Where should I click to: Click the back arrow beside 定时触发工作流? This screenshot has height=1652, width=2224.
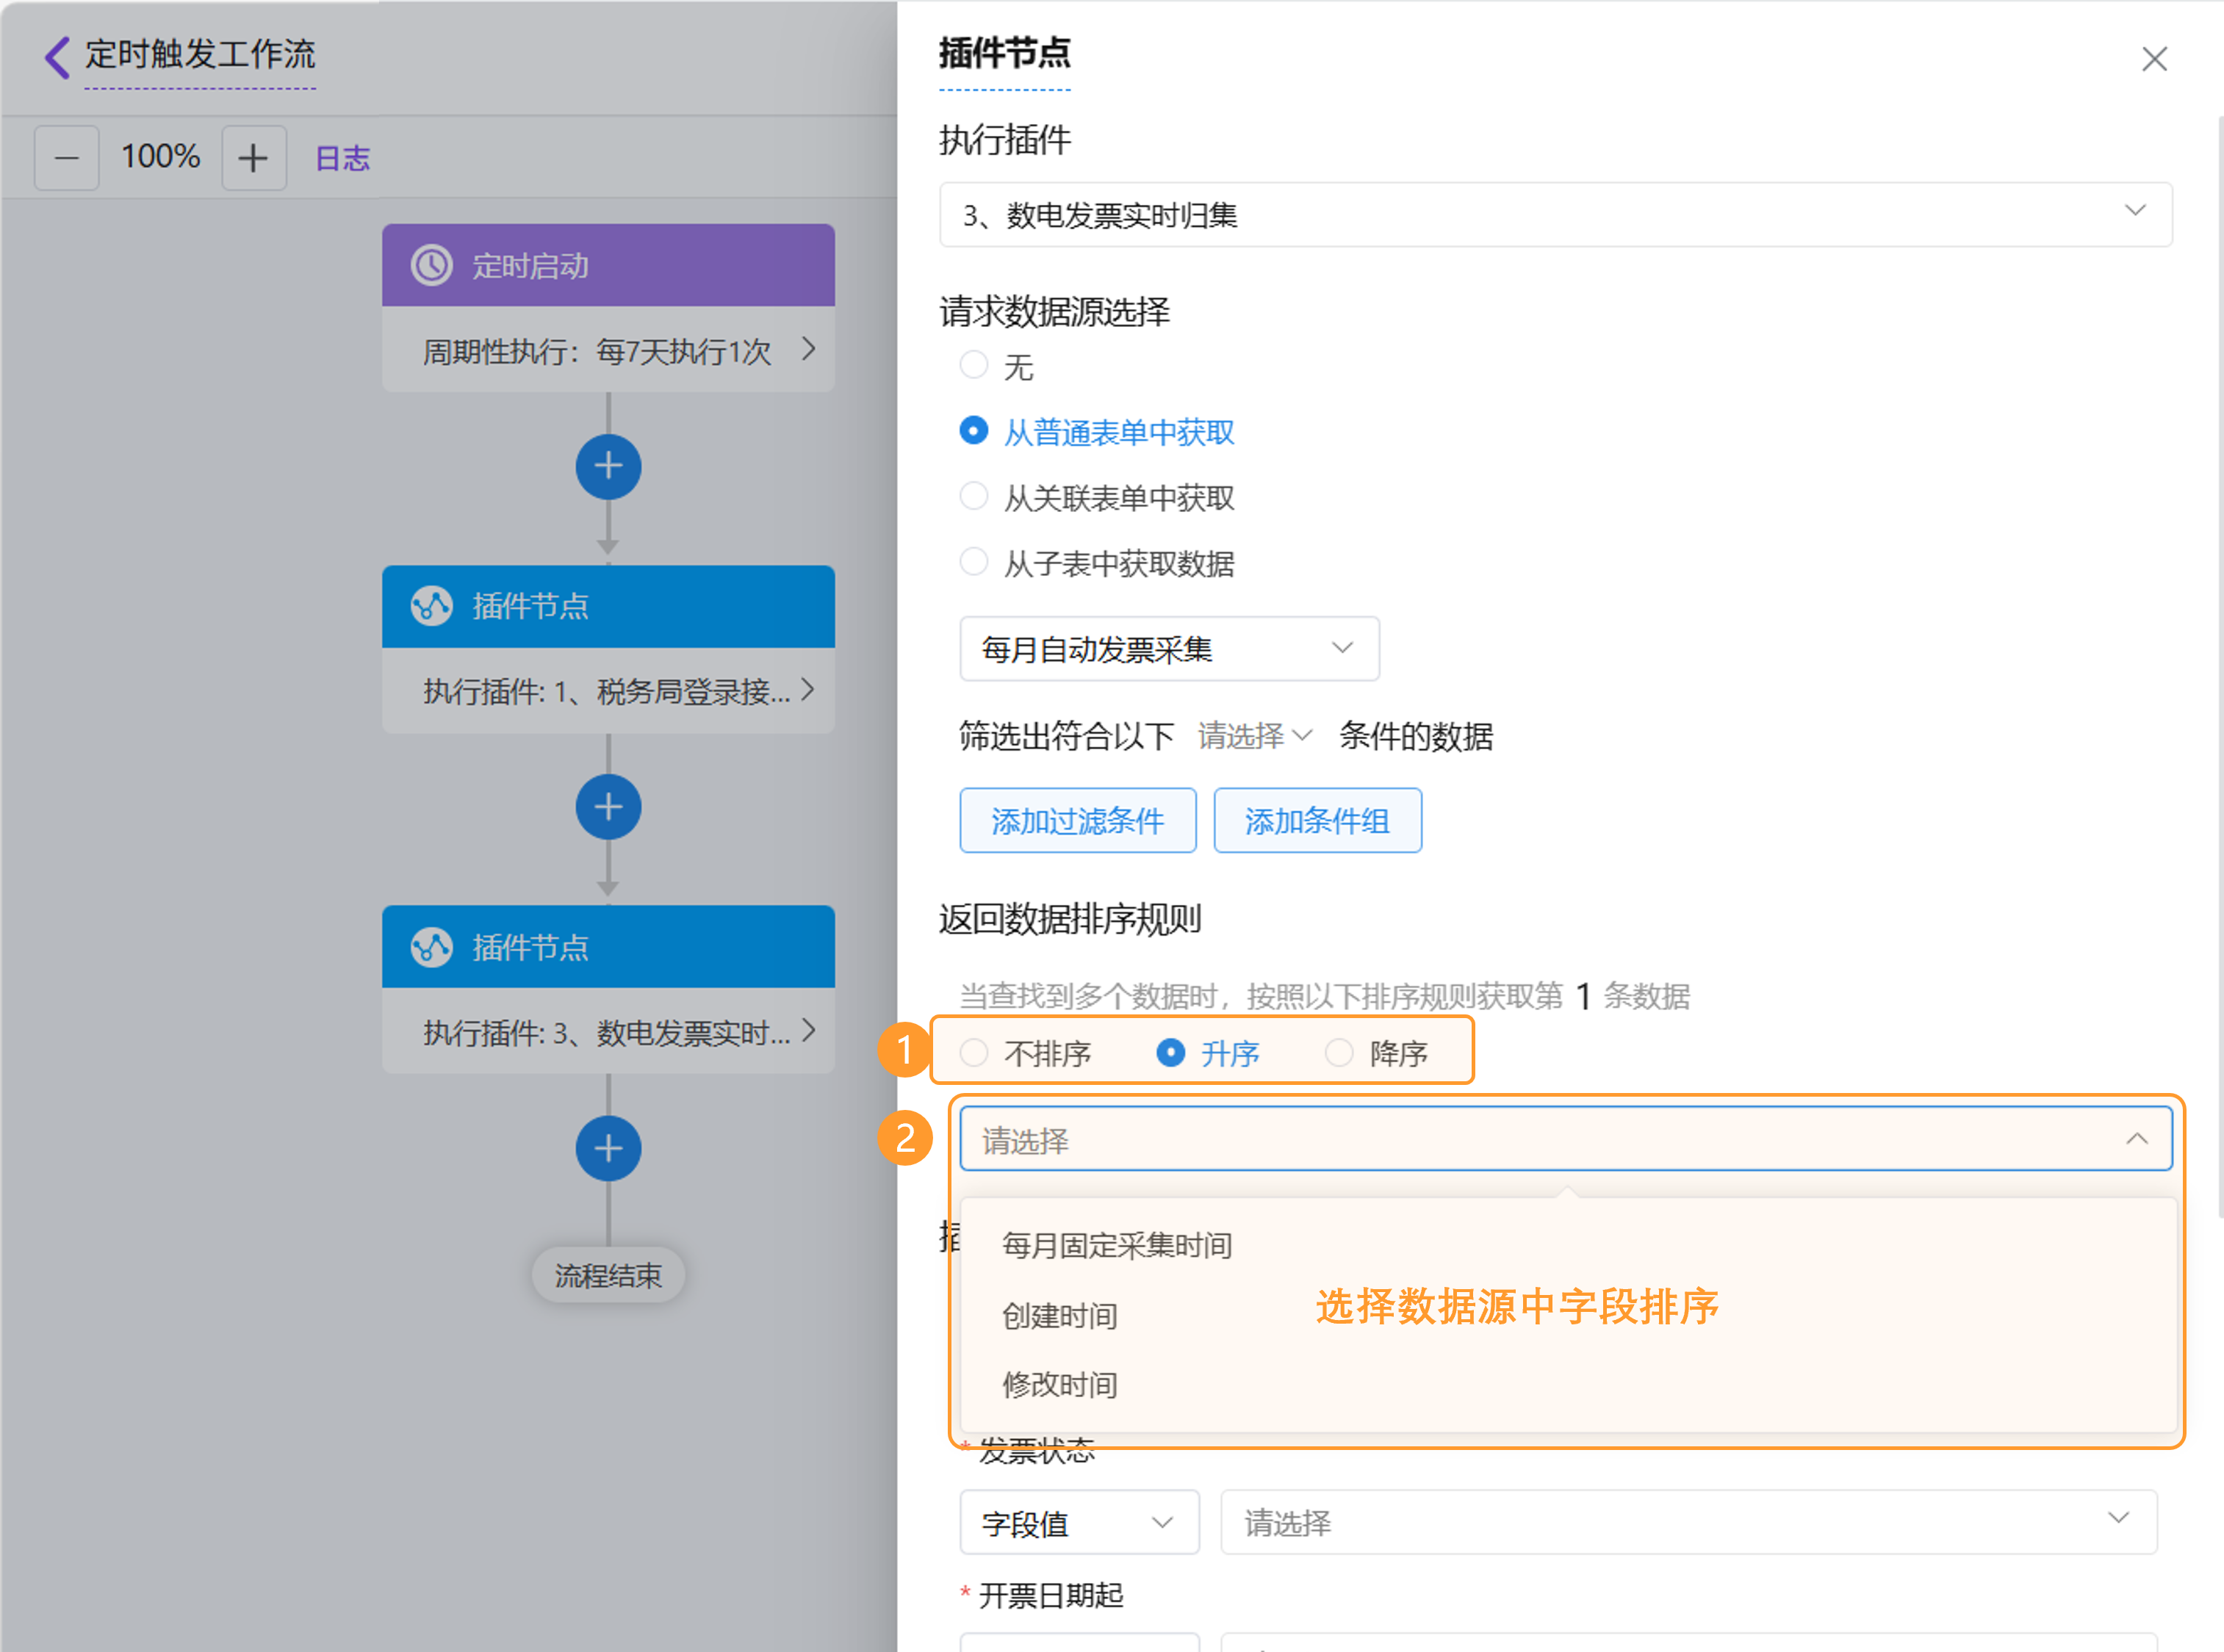pos(57,57)
